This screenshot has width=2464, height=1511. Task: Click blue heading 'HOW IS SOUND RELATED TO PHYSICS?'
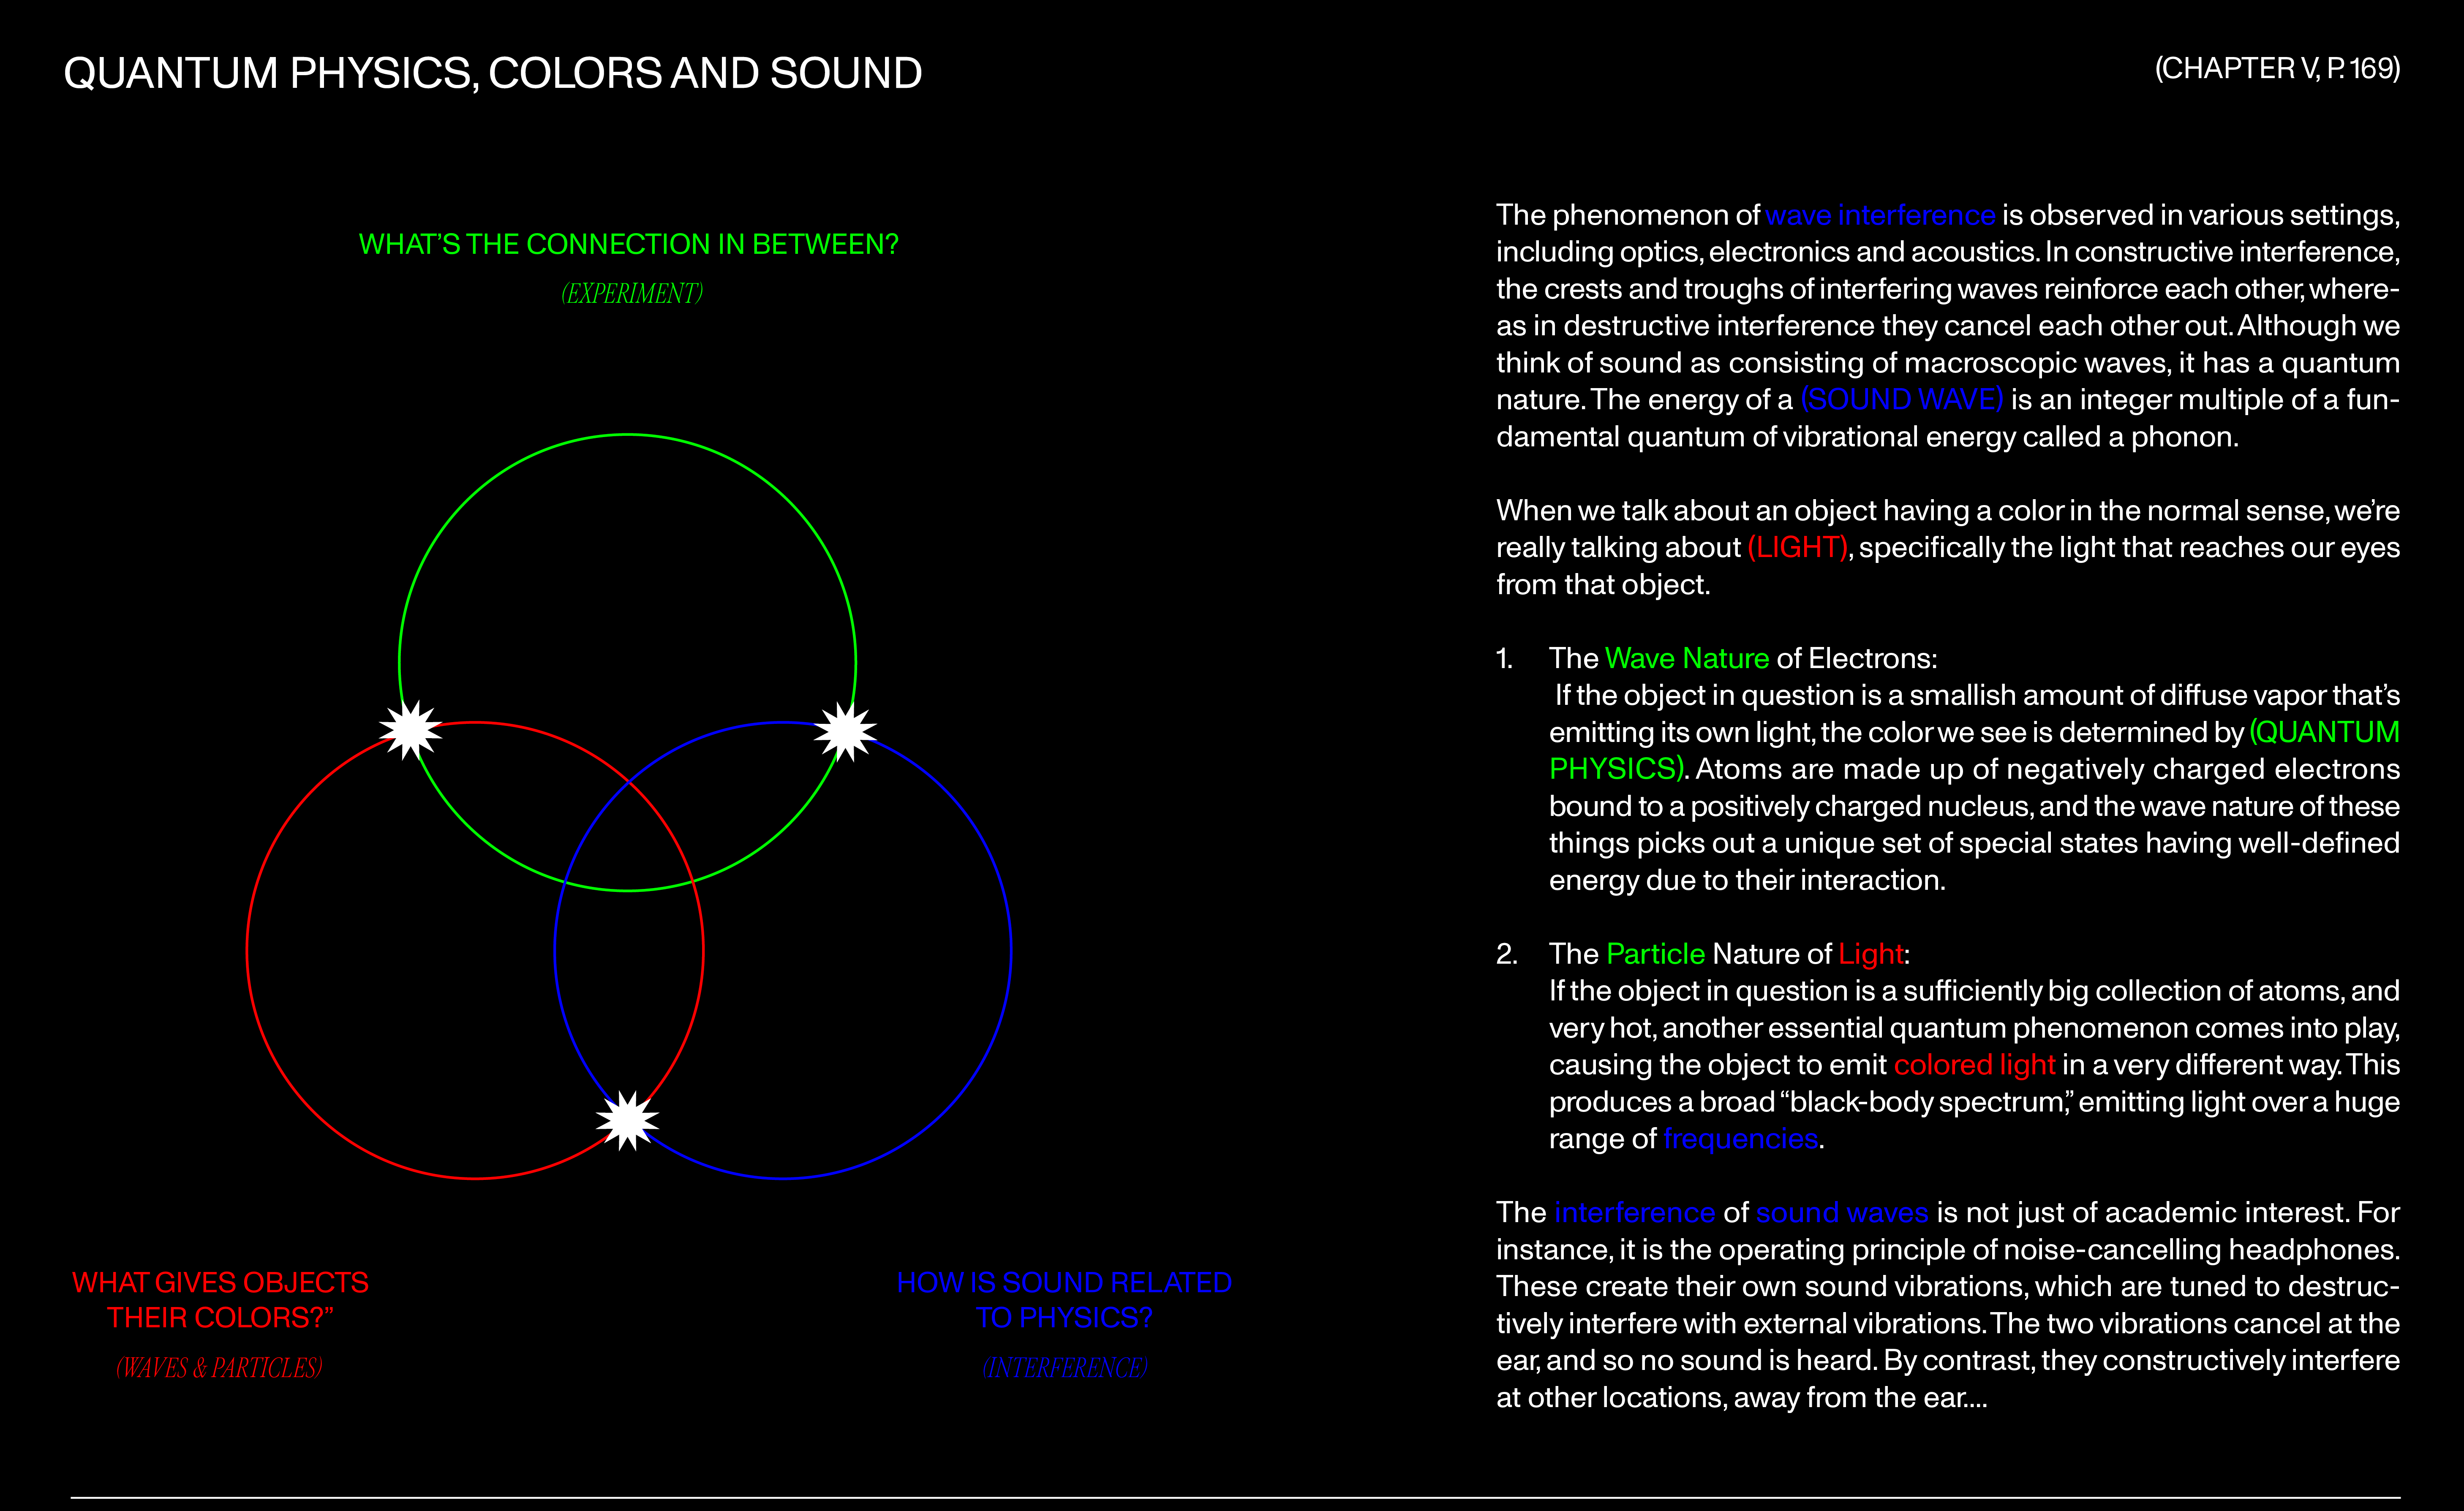tap(1064, 1300)
